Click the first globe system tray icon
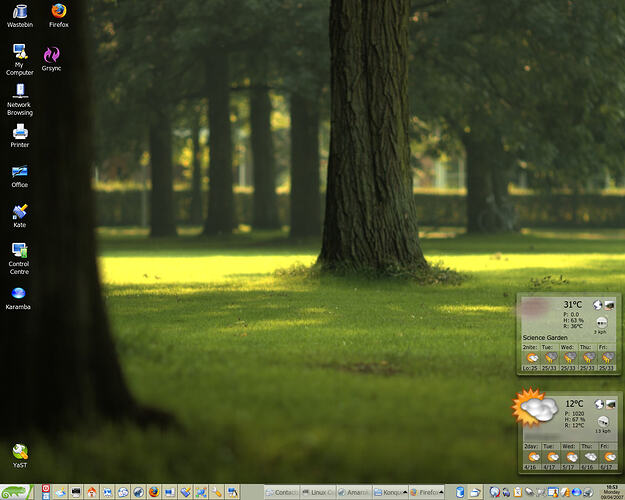The height and width of the screenshot is (500, 625). [494, 492]
